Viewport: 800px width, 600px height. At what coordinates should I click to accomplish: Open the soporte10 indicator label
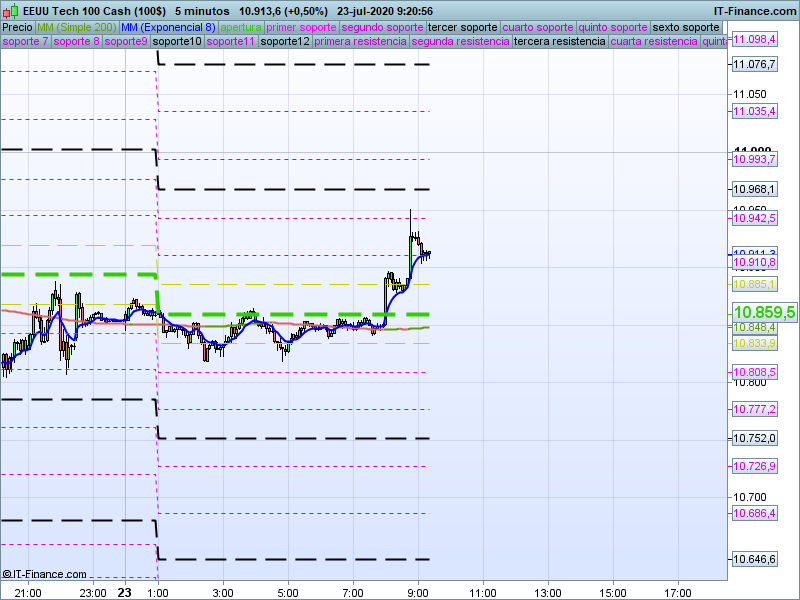coord(178,41)
